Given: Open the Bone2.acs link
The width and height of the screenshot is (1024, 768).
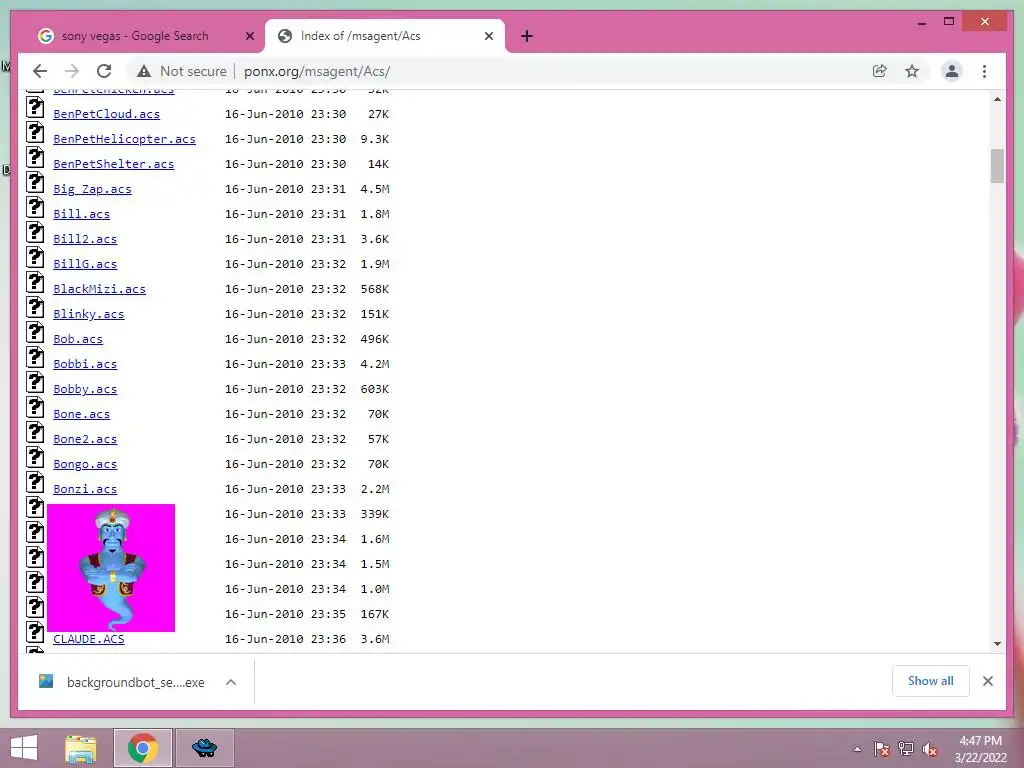Looking at the screenshot, I should tap(85, 439).
